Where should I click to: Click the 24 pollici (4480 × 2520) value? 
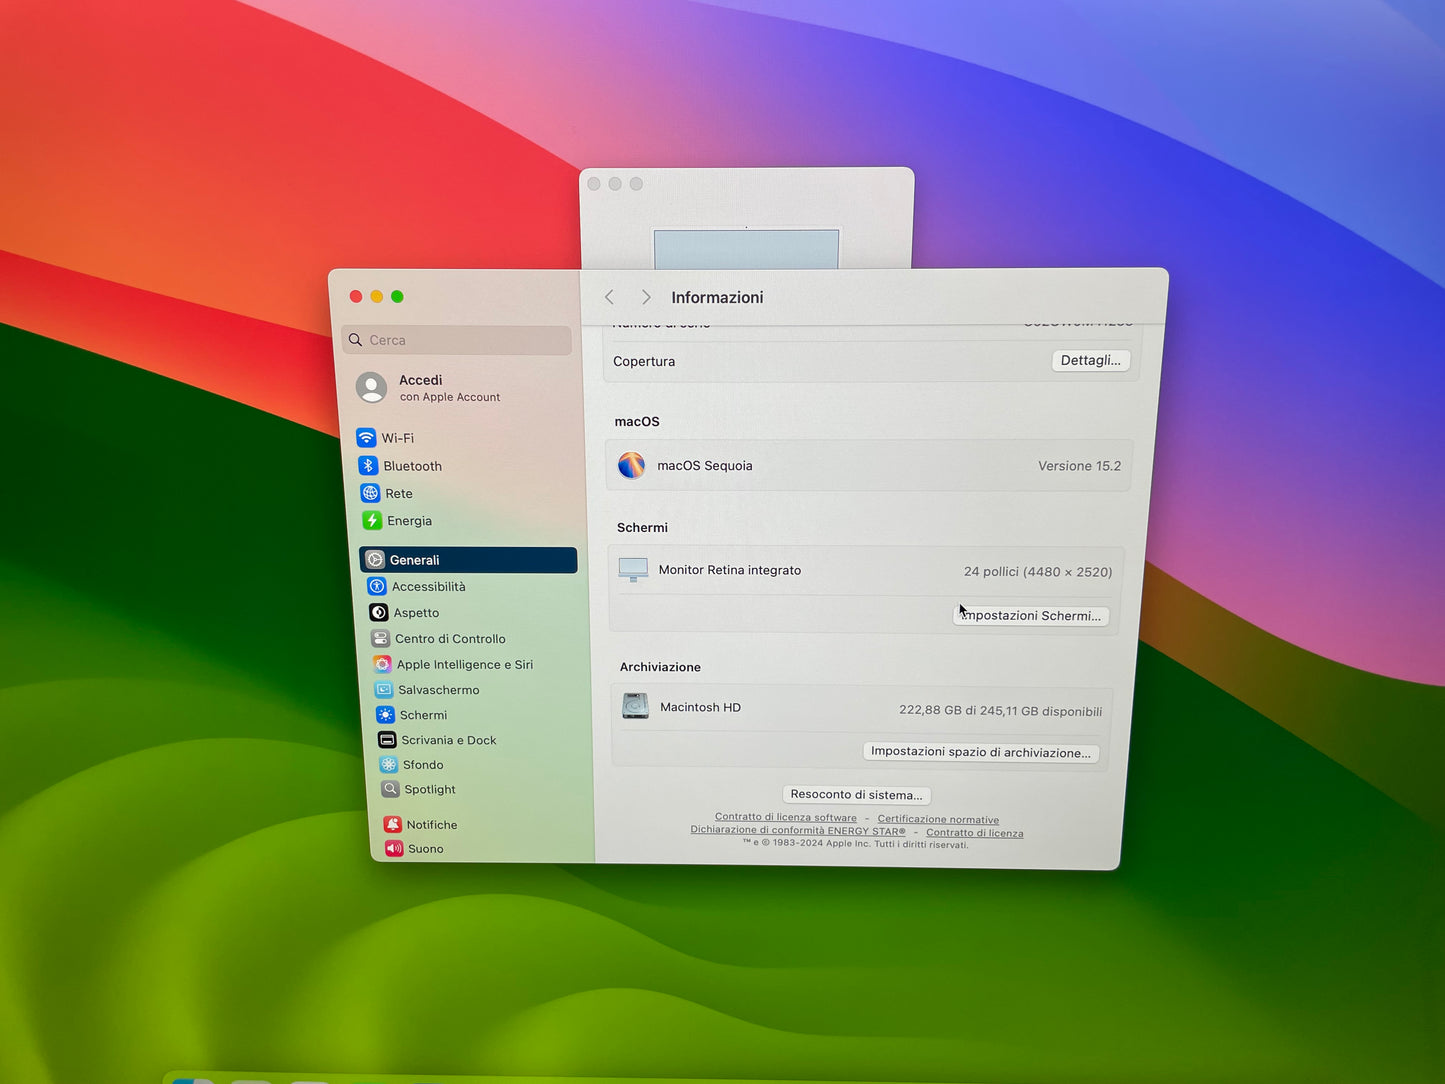click(x=1038, y=572)
